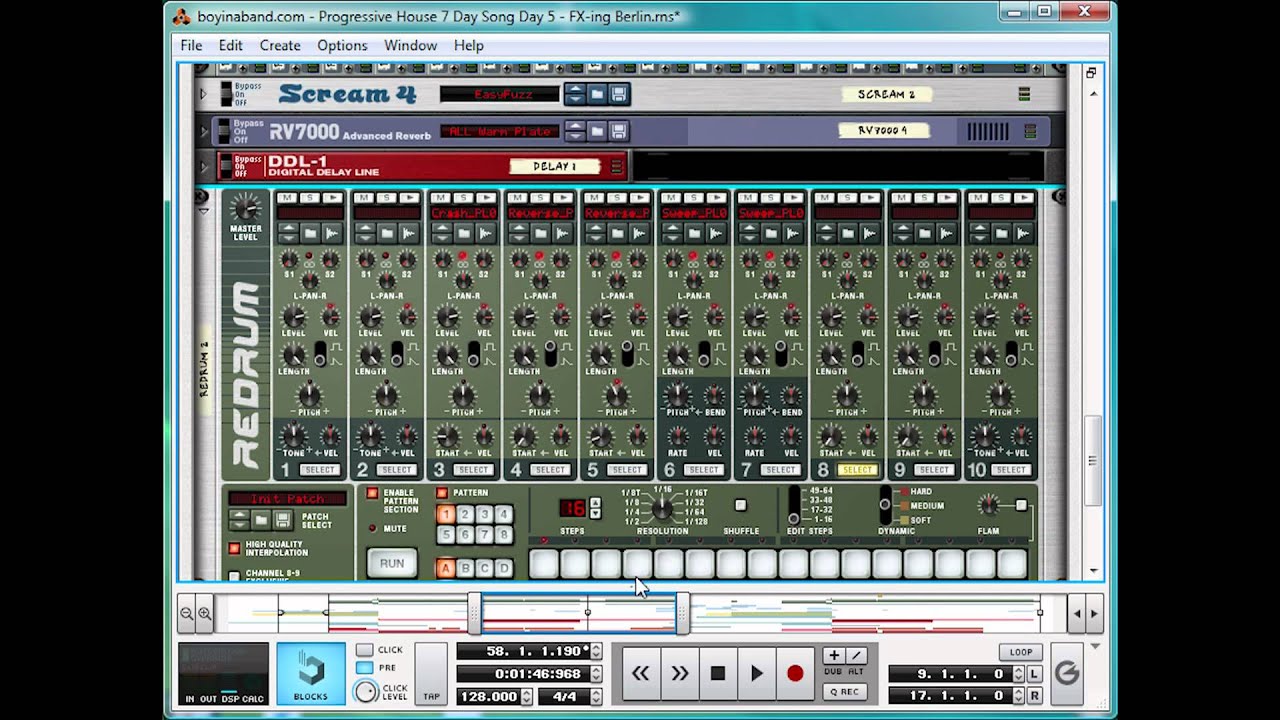
Task: Open the Edit menu
Action: coord(231,45)
